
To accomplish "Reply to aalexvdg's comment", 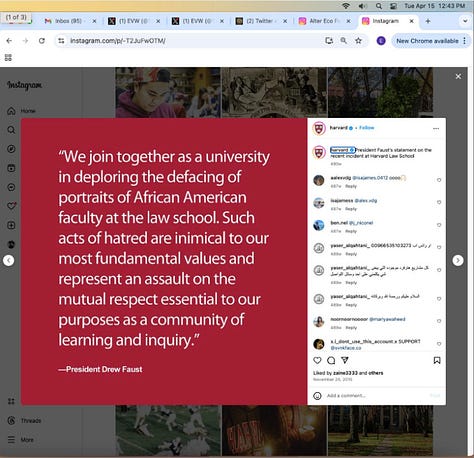I will (351, 186).
